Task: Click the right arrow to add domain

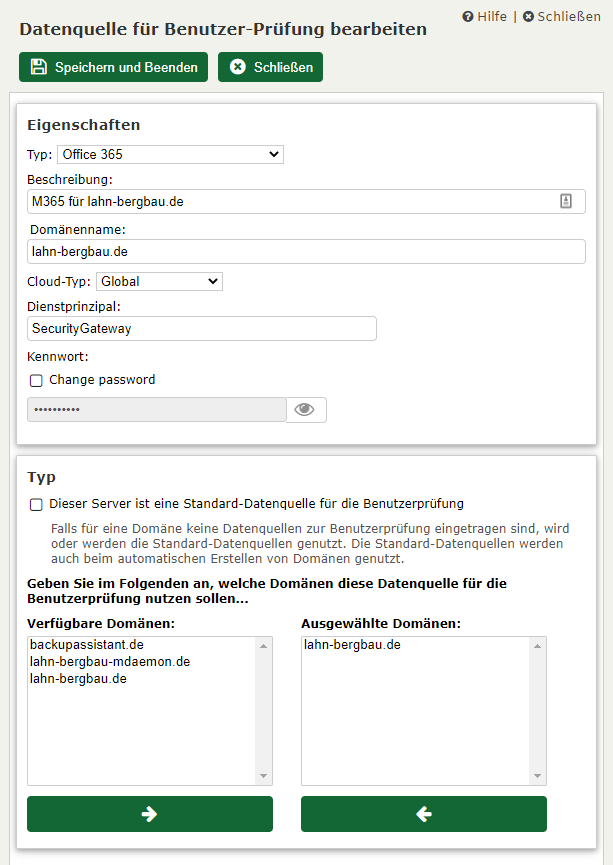Action: pyautogui.click(x=150, y=814)
